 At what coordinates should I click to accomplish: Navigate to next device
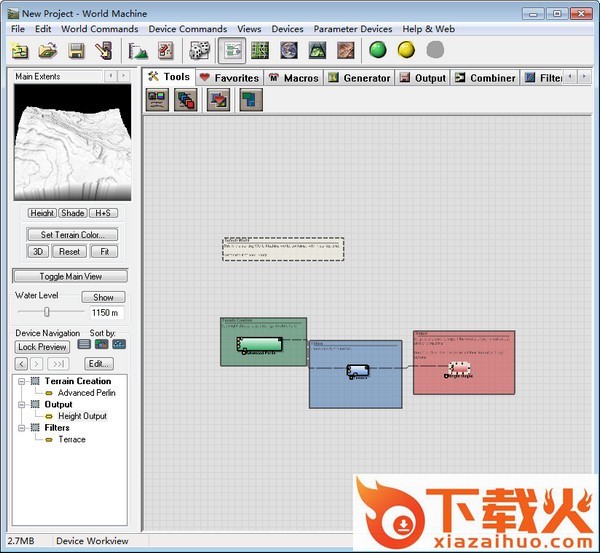point(36,364)
